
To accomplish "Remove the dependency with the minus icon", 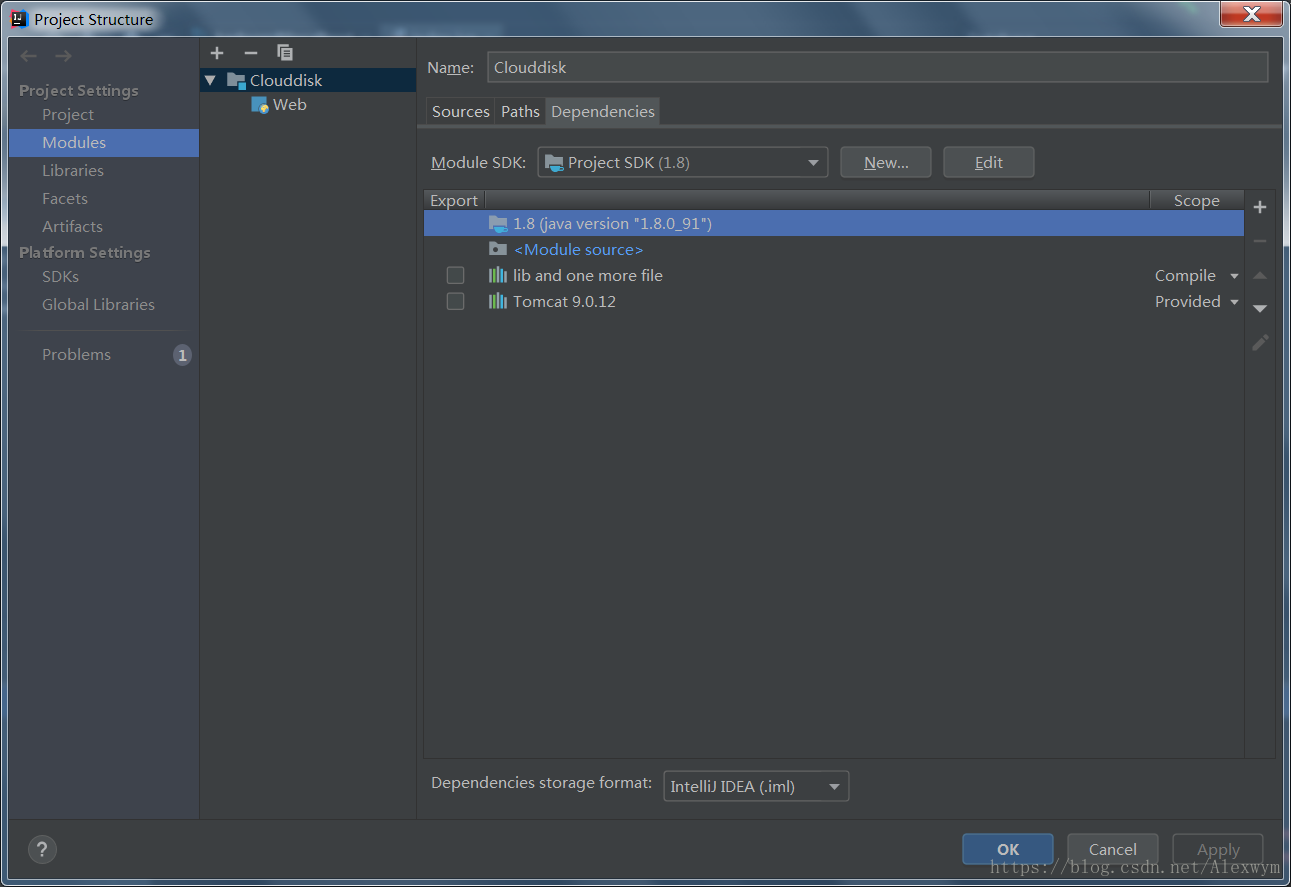I will click(1260, 241).
